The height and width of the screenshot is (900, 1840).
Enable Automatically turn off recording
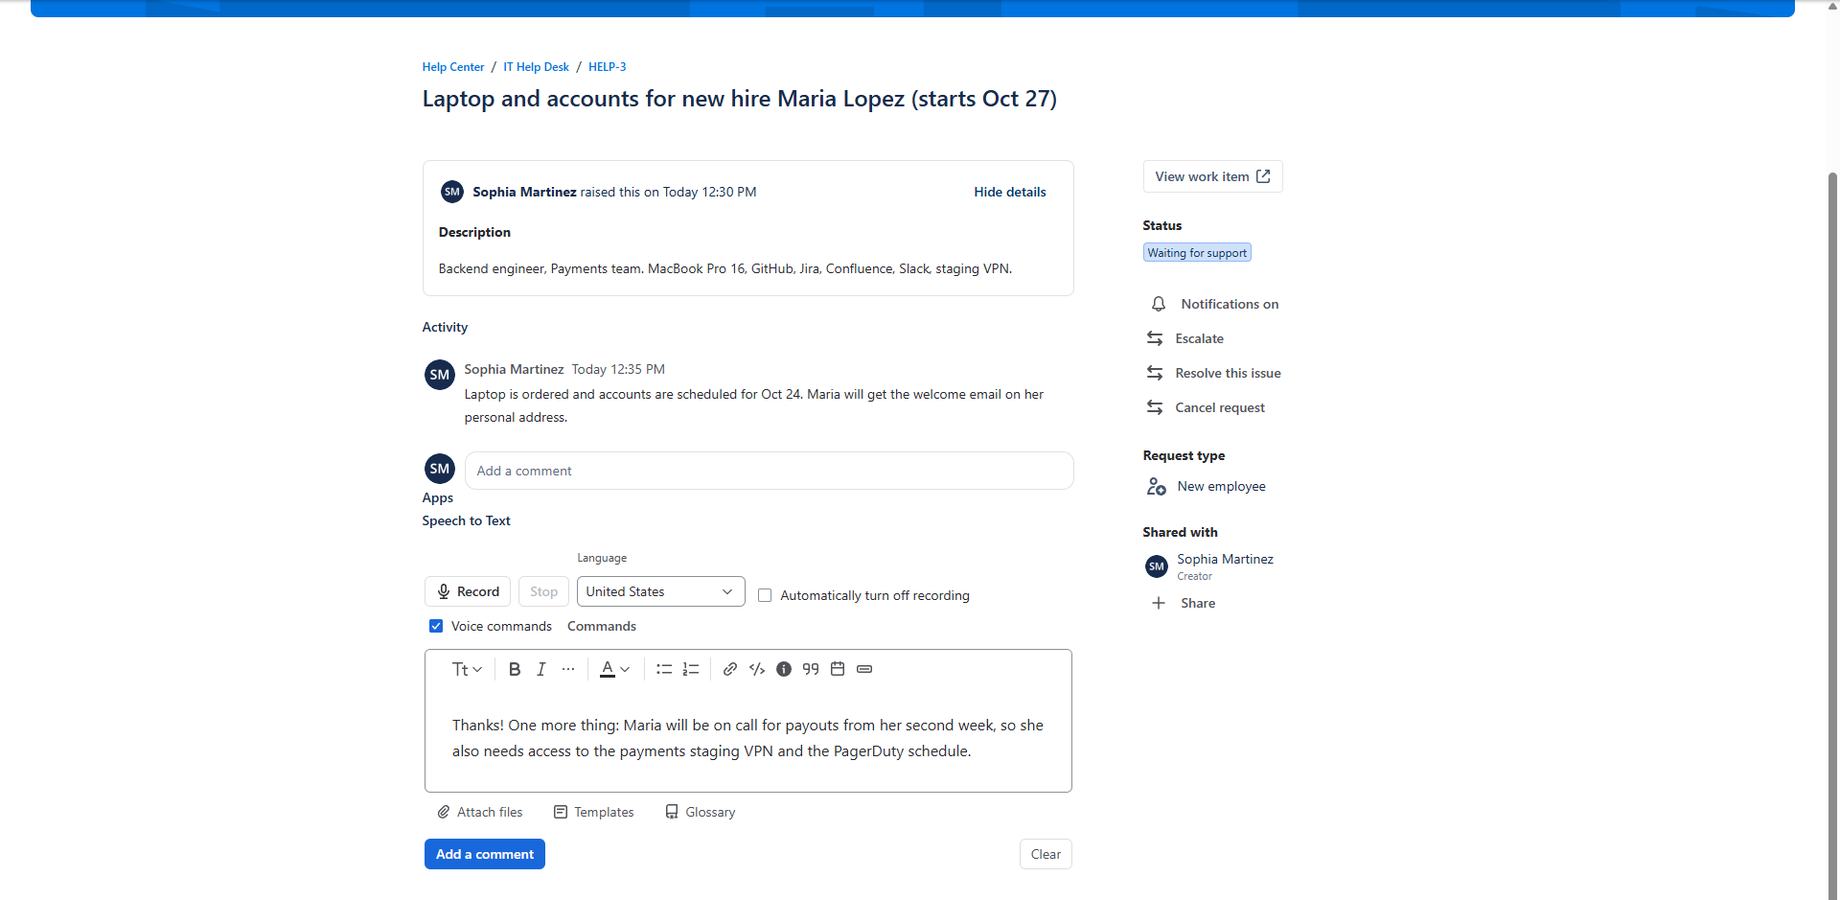point(765,595)
